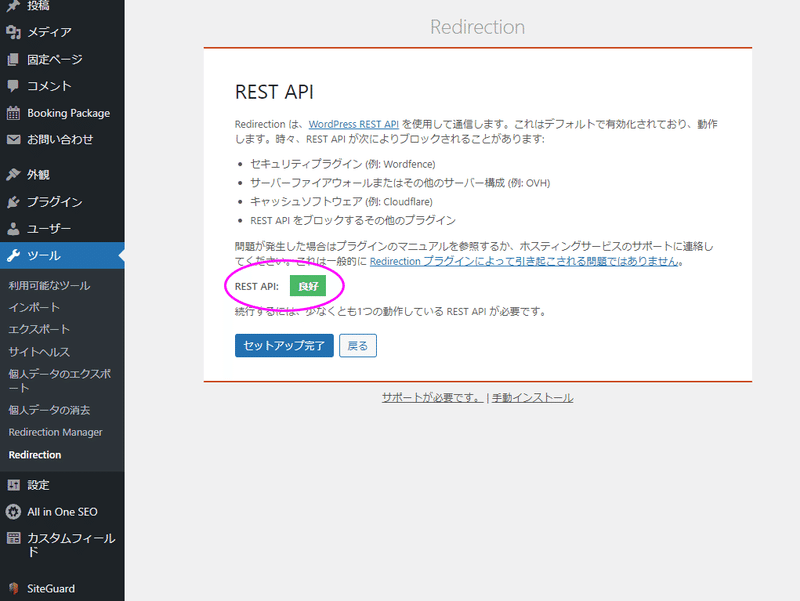
Task: Open the SiteGuard menu label
Action: click(x=51, y=588)
